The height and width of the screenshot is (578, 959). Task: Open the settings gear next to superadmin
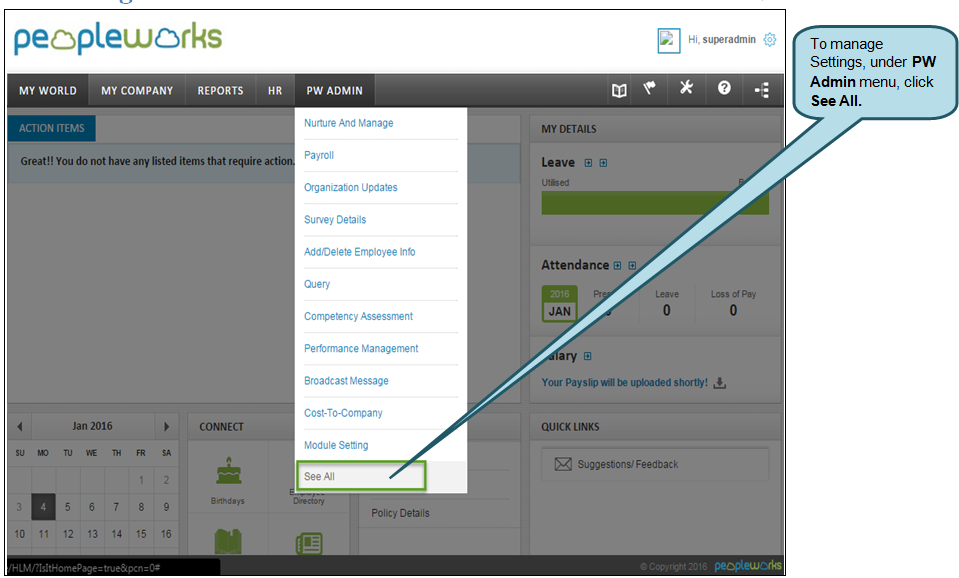770,40
